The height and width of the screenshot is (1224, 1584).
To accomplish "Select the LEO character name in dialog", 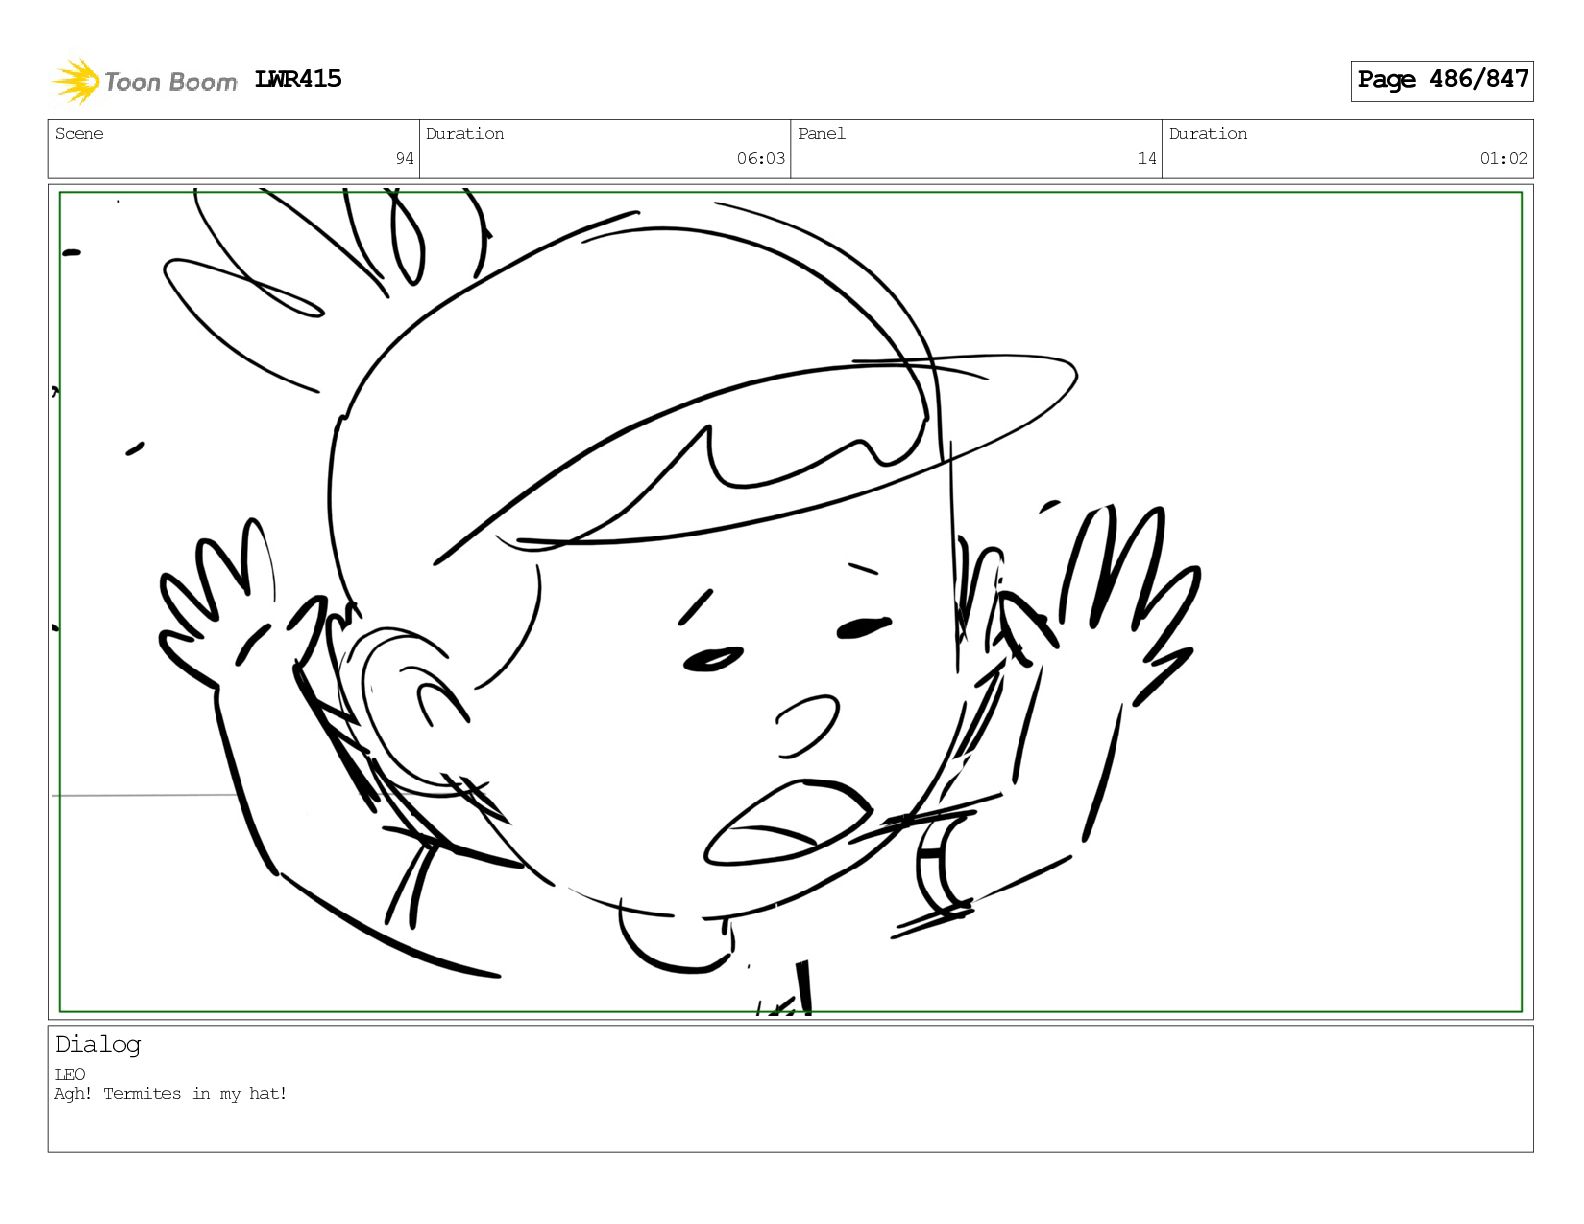I will pos(70,1075).
